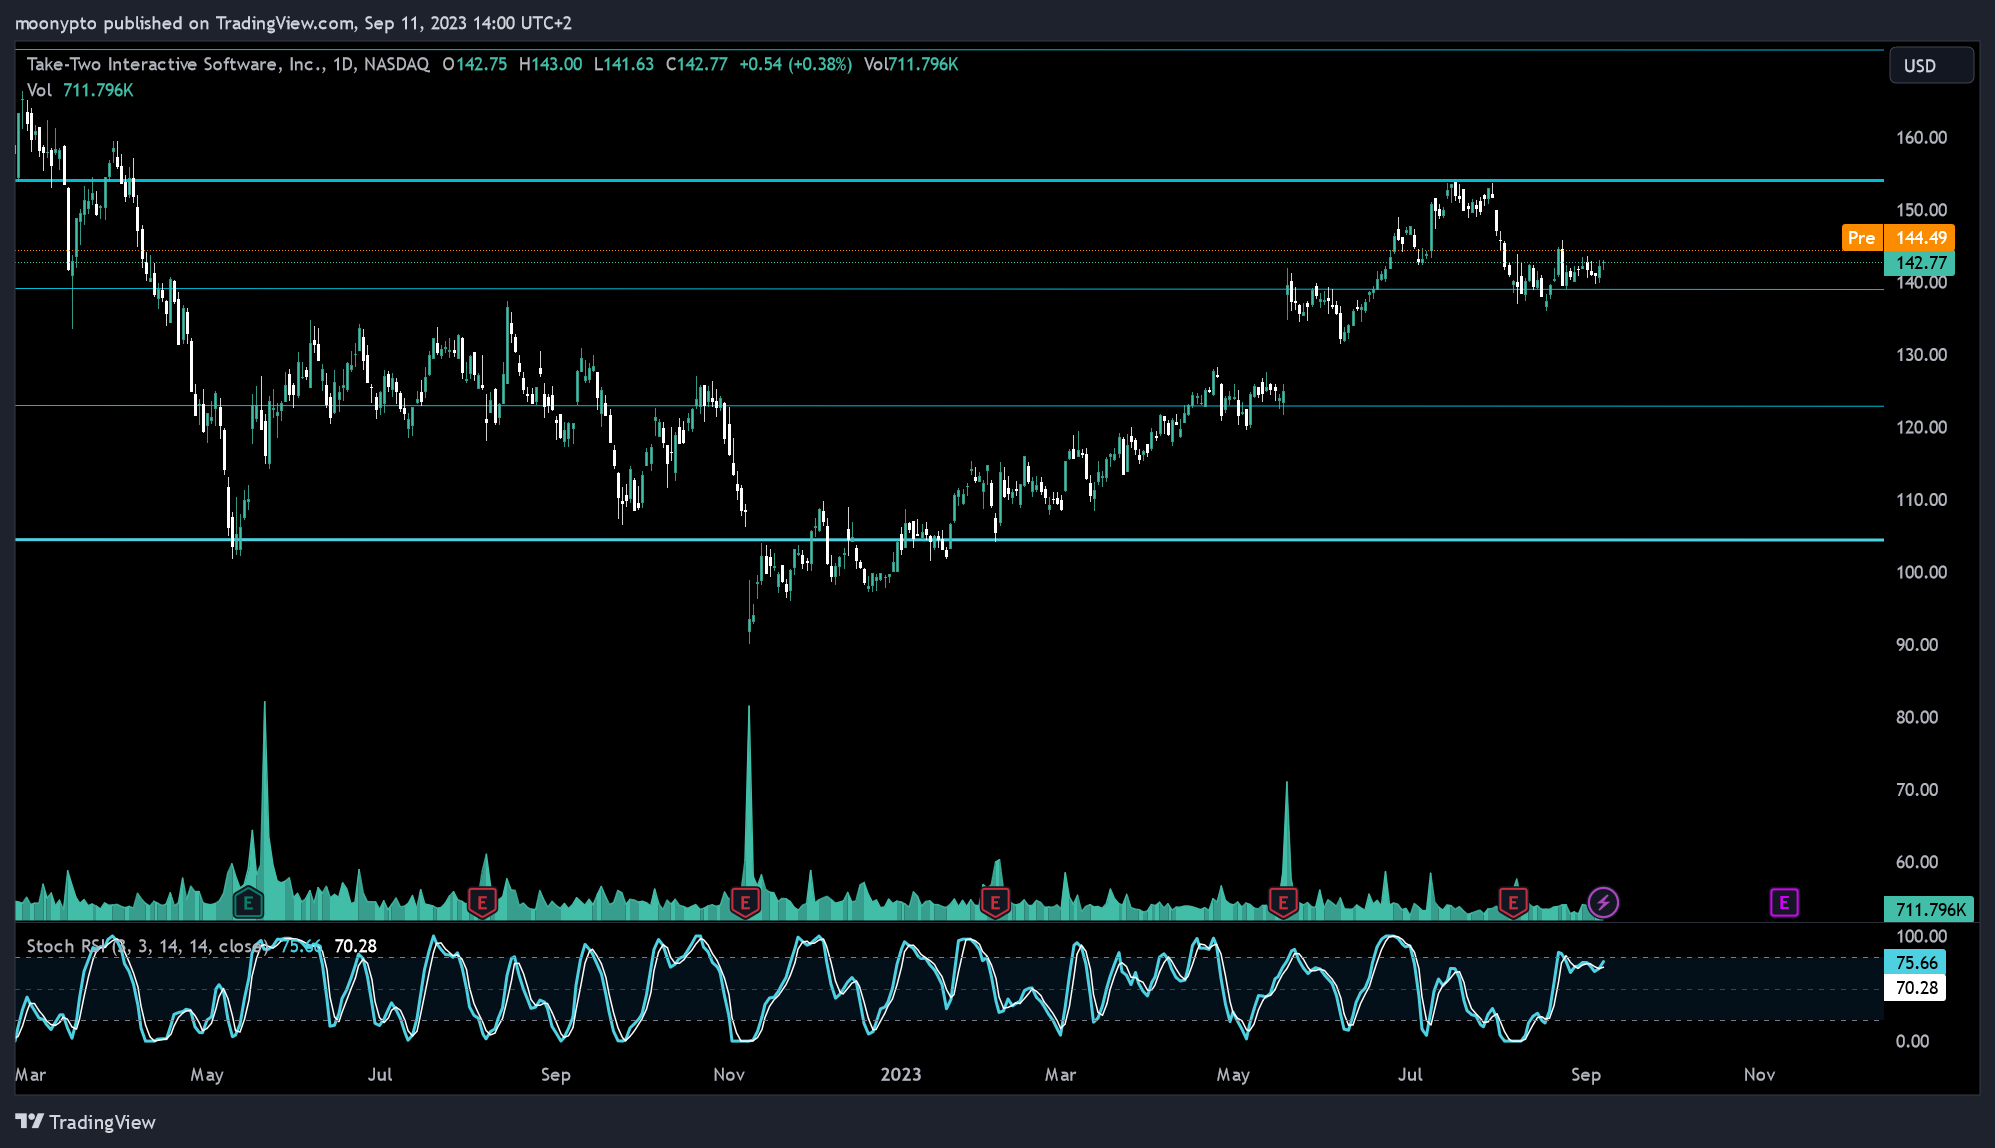Screen dimensions: 1995x1148
Task: Click the purple lightning event marker
Action: click(x=1603, y=903)
